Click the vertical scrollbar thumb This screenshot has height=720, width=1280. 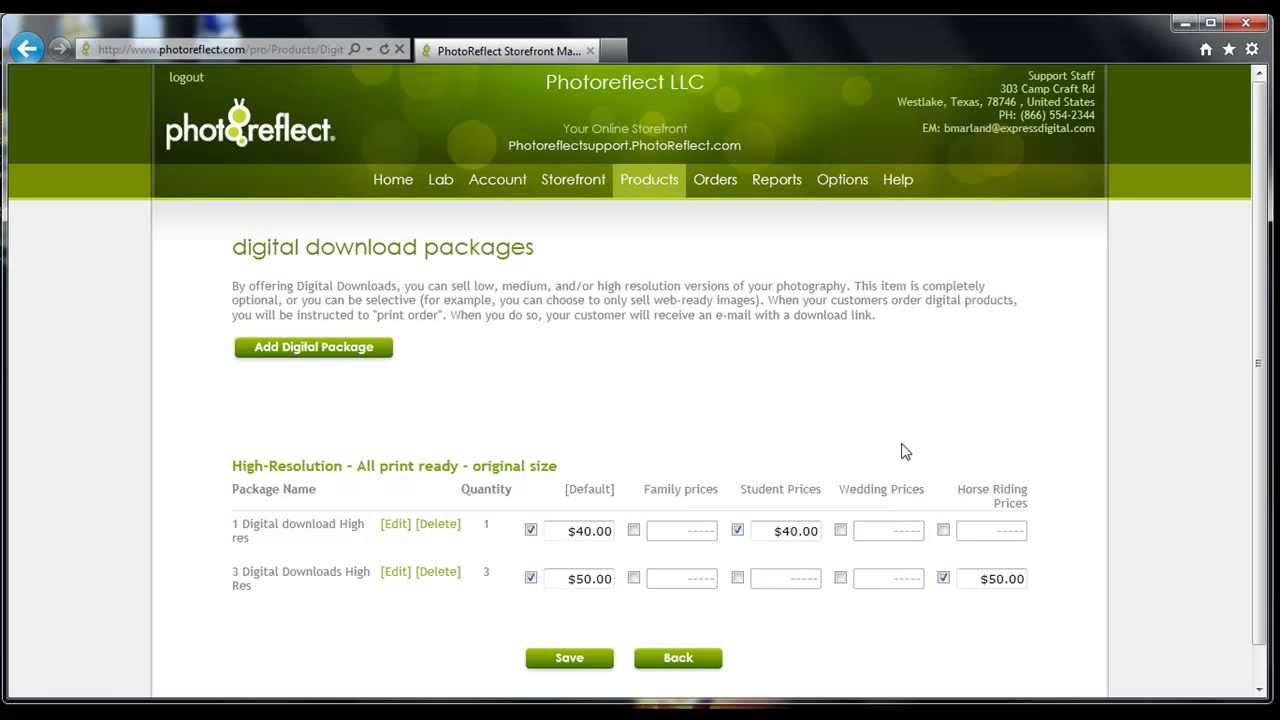(1258, 362)
